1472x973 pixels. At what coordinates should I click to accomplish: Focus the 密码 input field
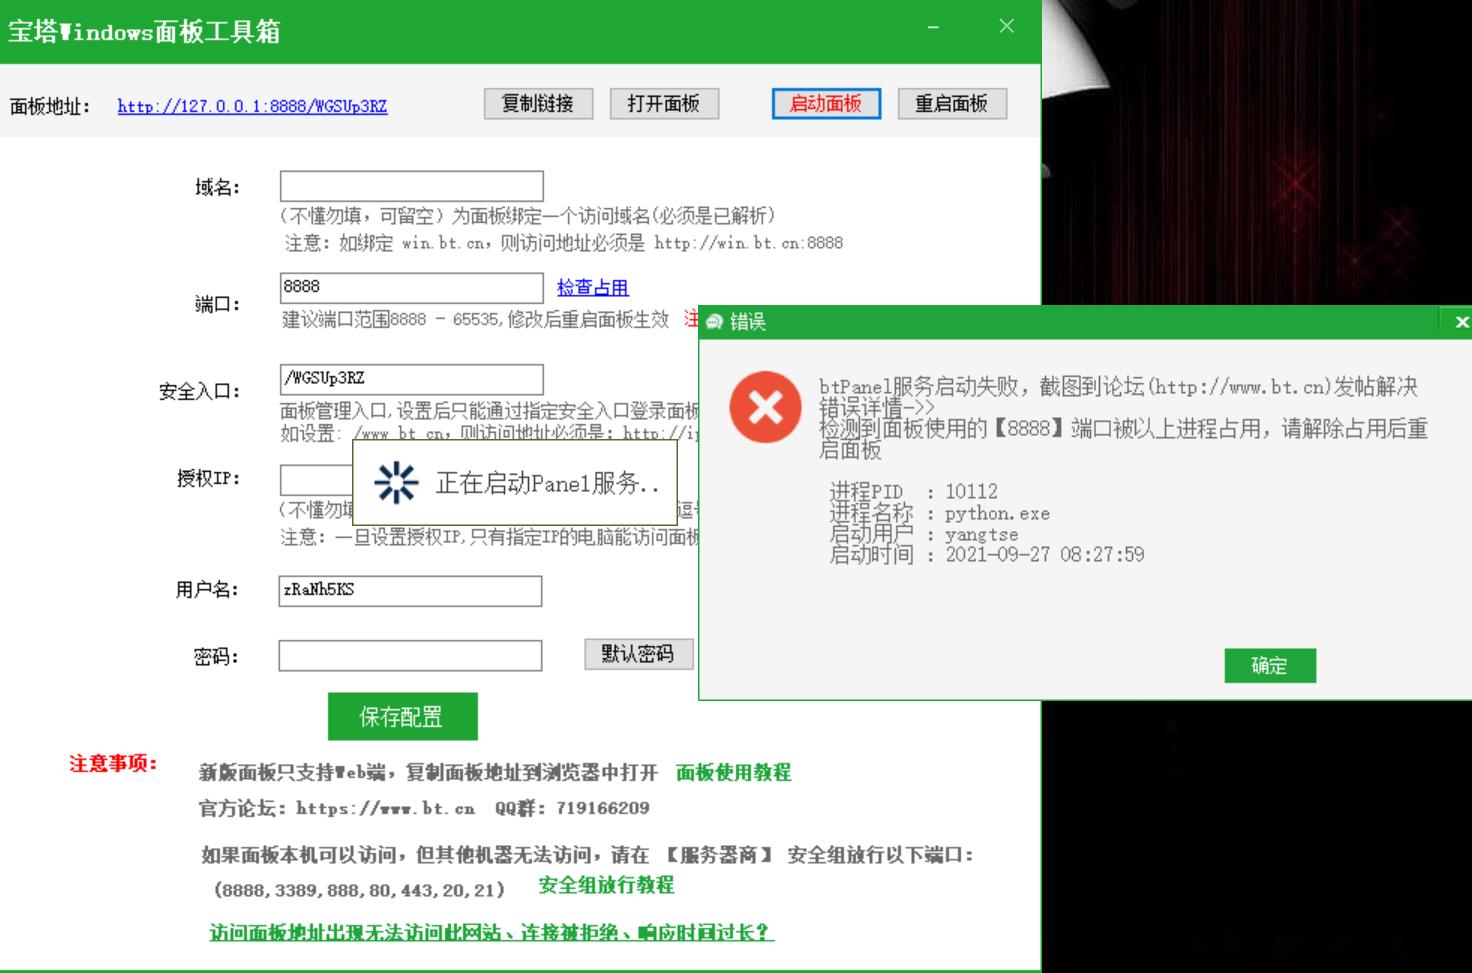point(410,656)
